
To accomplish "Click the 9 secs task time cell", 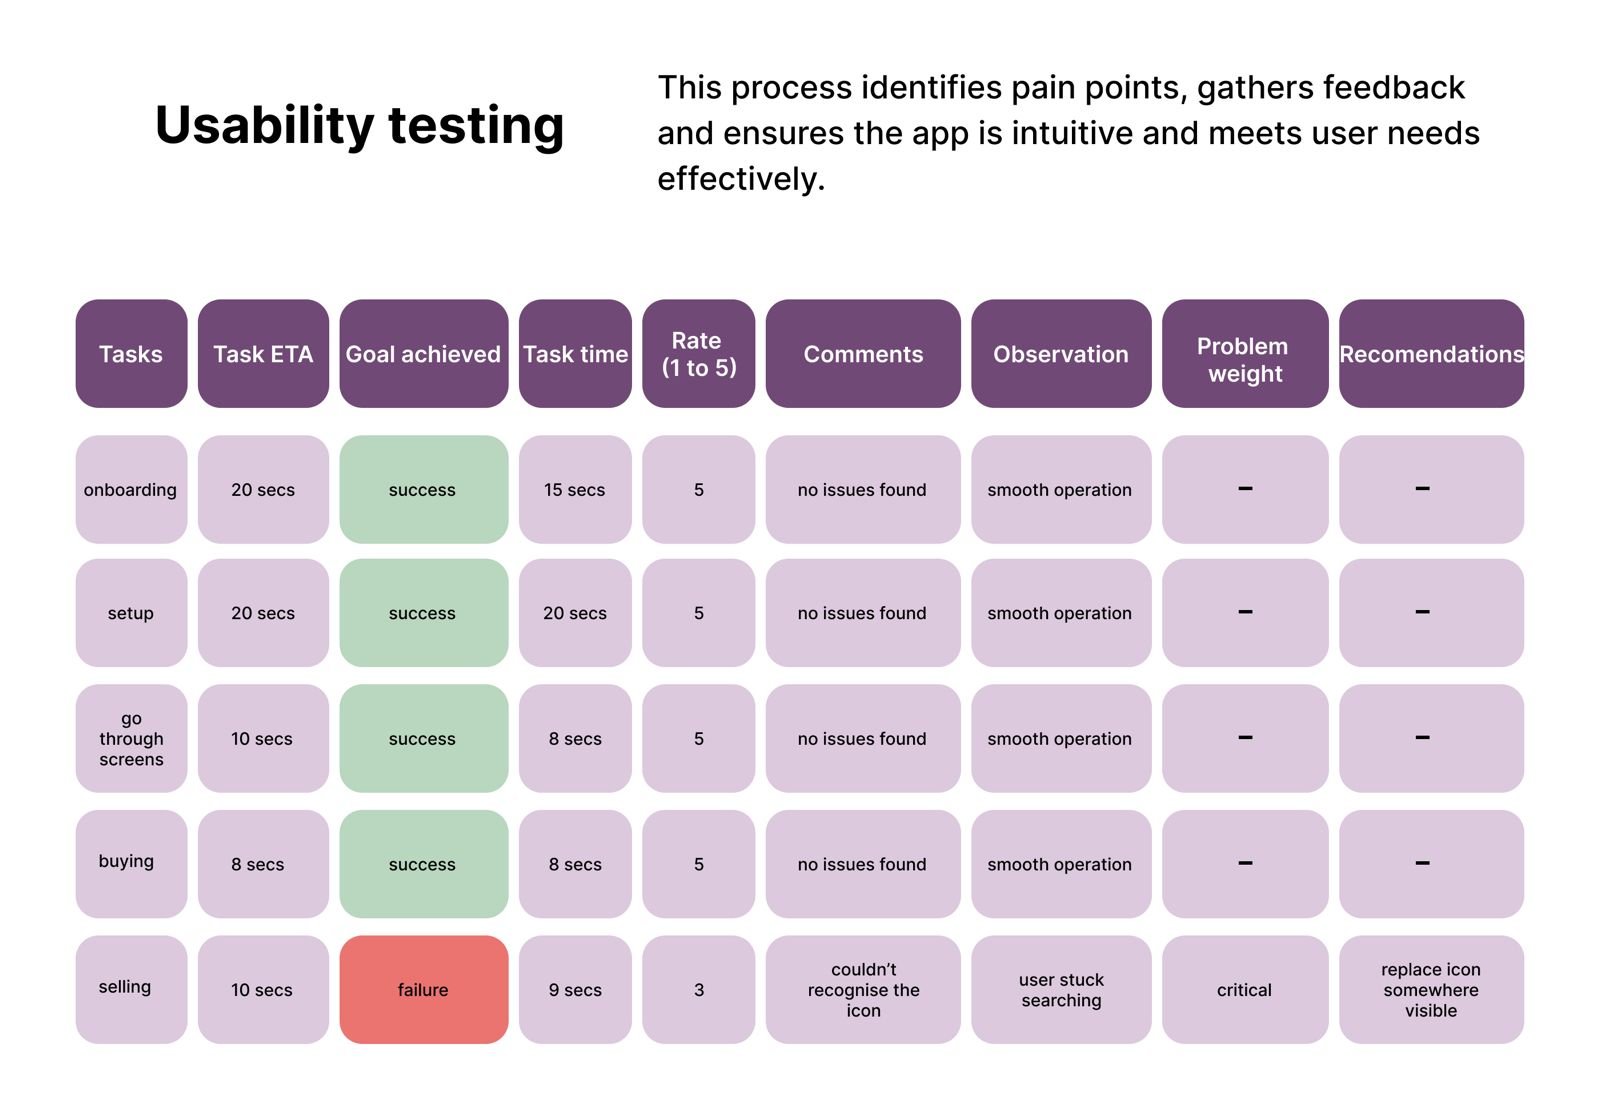I will [x=575, y=989].
